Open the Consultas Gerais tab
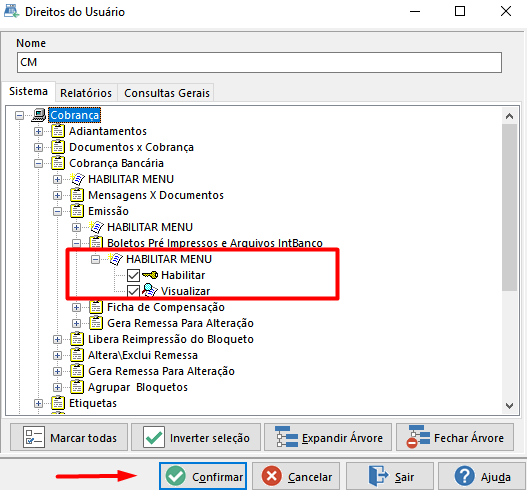Screen dimensions: 527x490 point(167,93)
